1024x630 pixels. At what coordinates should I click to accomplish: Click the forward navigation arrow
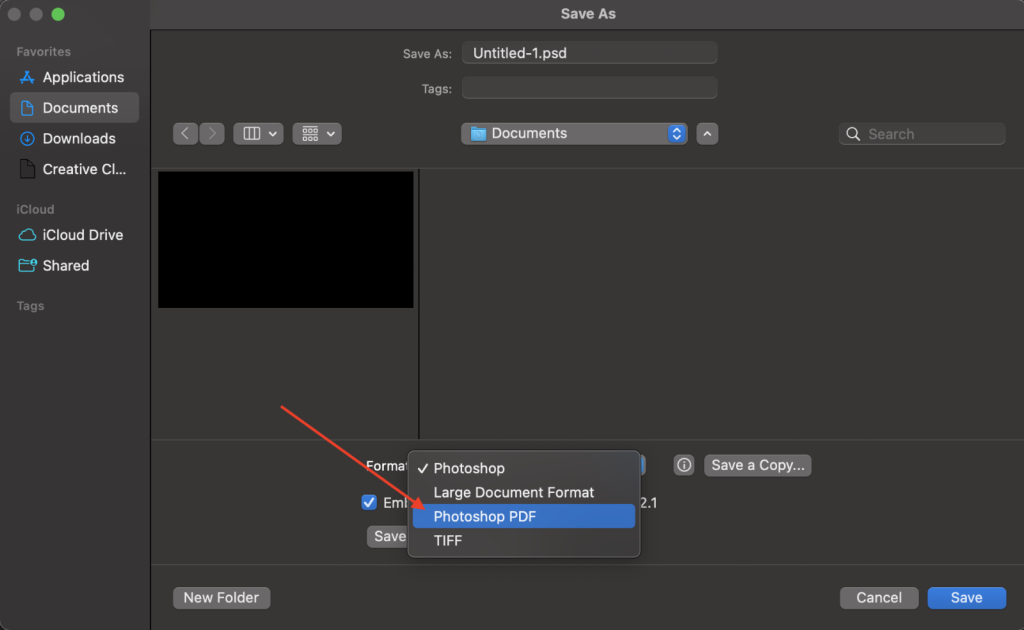212,134
